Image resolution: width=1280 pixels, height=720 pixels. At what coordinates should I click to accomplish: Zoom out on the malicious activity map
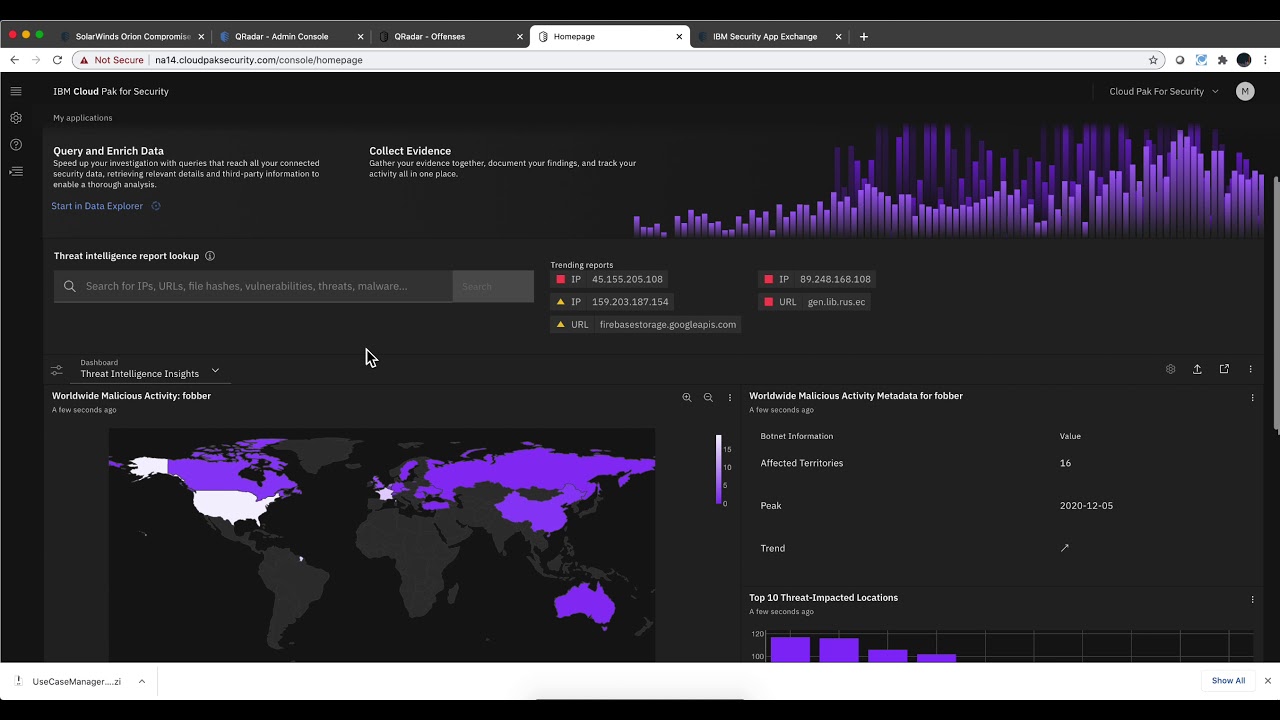click(x=708, y=397)
